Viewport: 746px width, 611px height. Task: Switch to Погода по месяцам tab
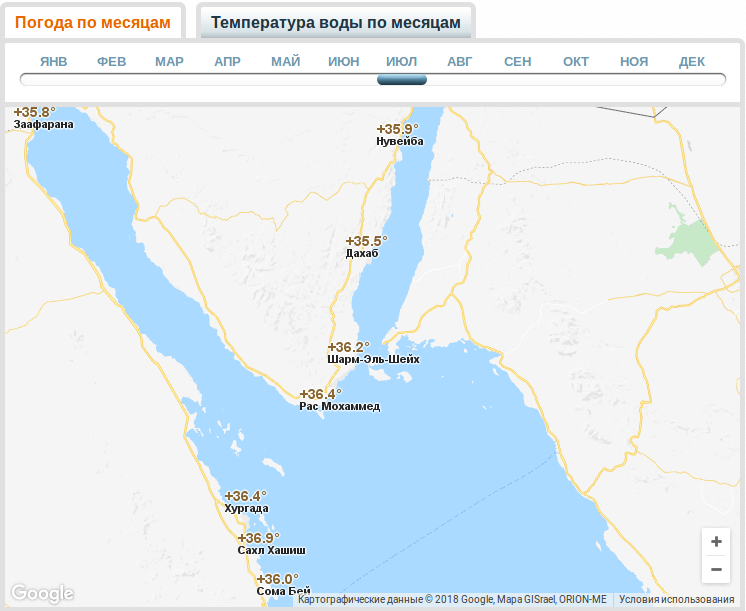(x=93, y=22)
